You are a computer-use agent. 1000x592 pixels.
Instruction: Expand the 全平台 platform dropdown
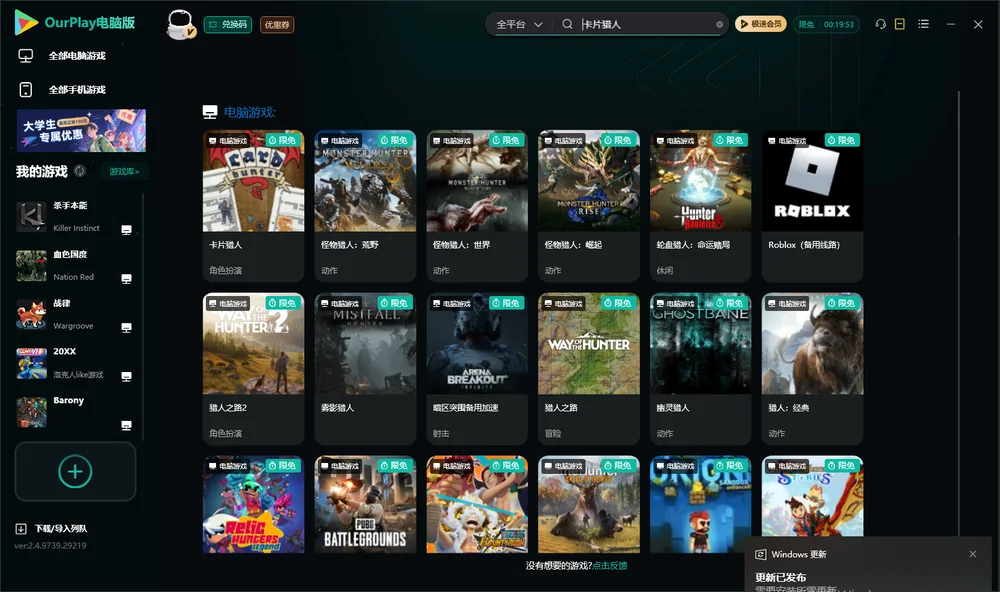519,24
